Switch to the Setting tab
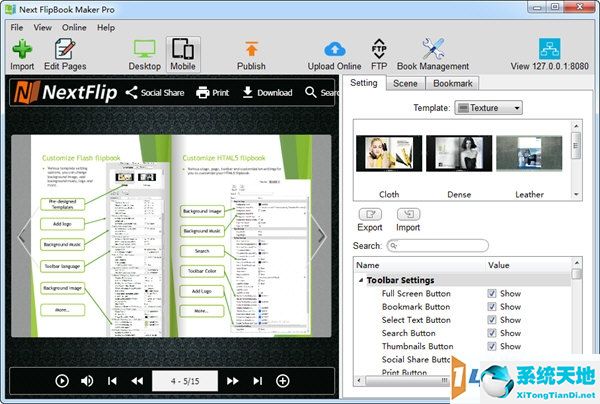The width and height of the screenshot is (600, 404). 364,83
